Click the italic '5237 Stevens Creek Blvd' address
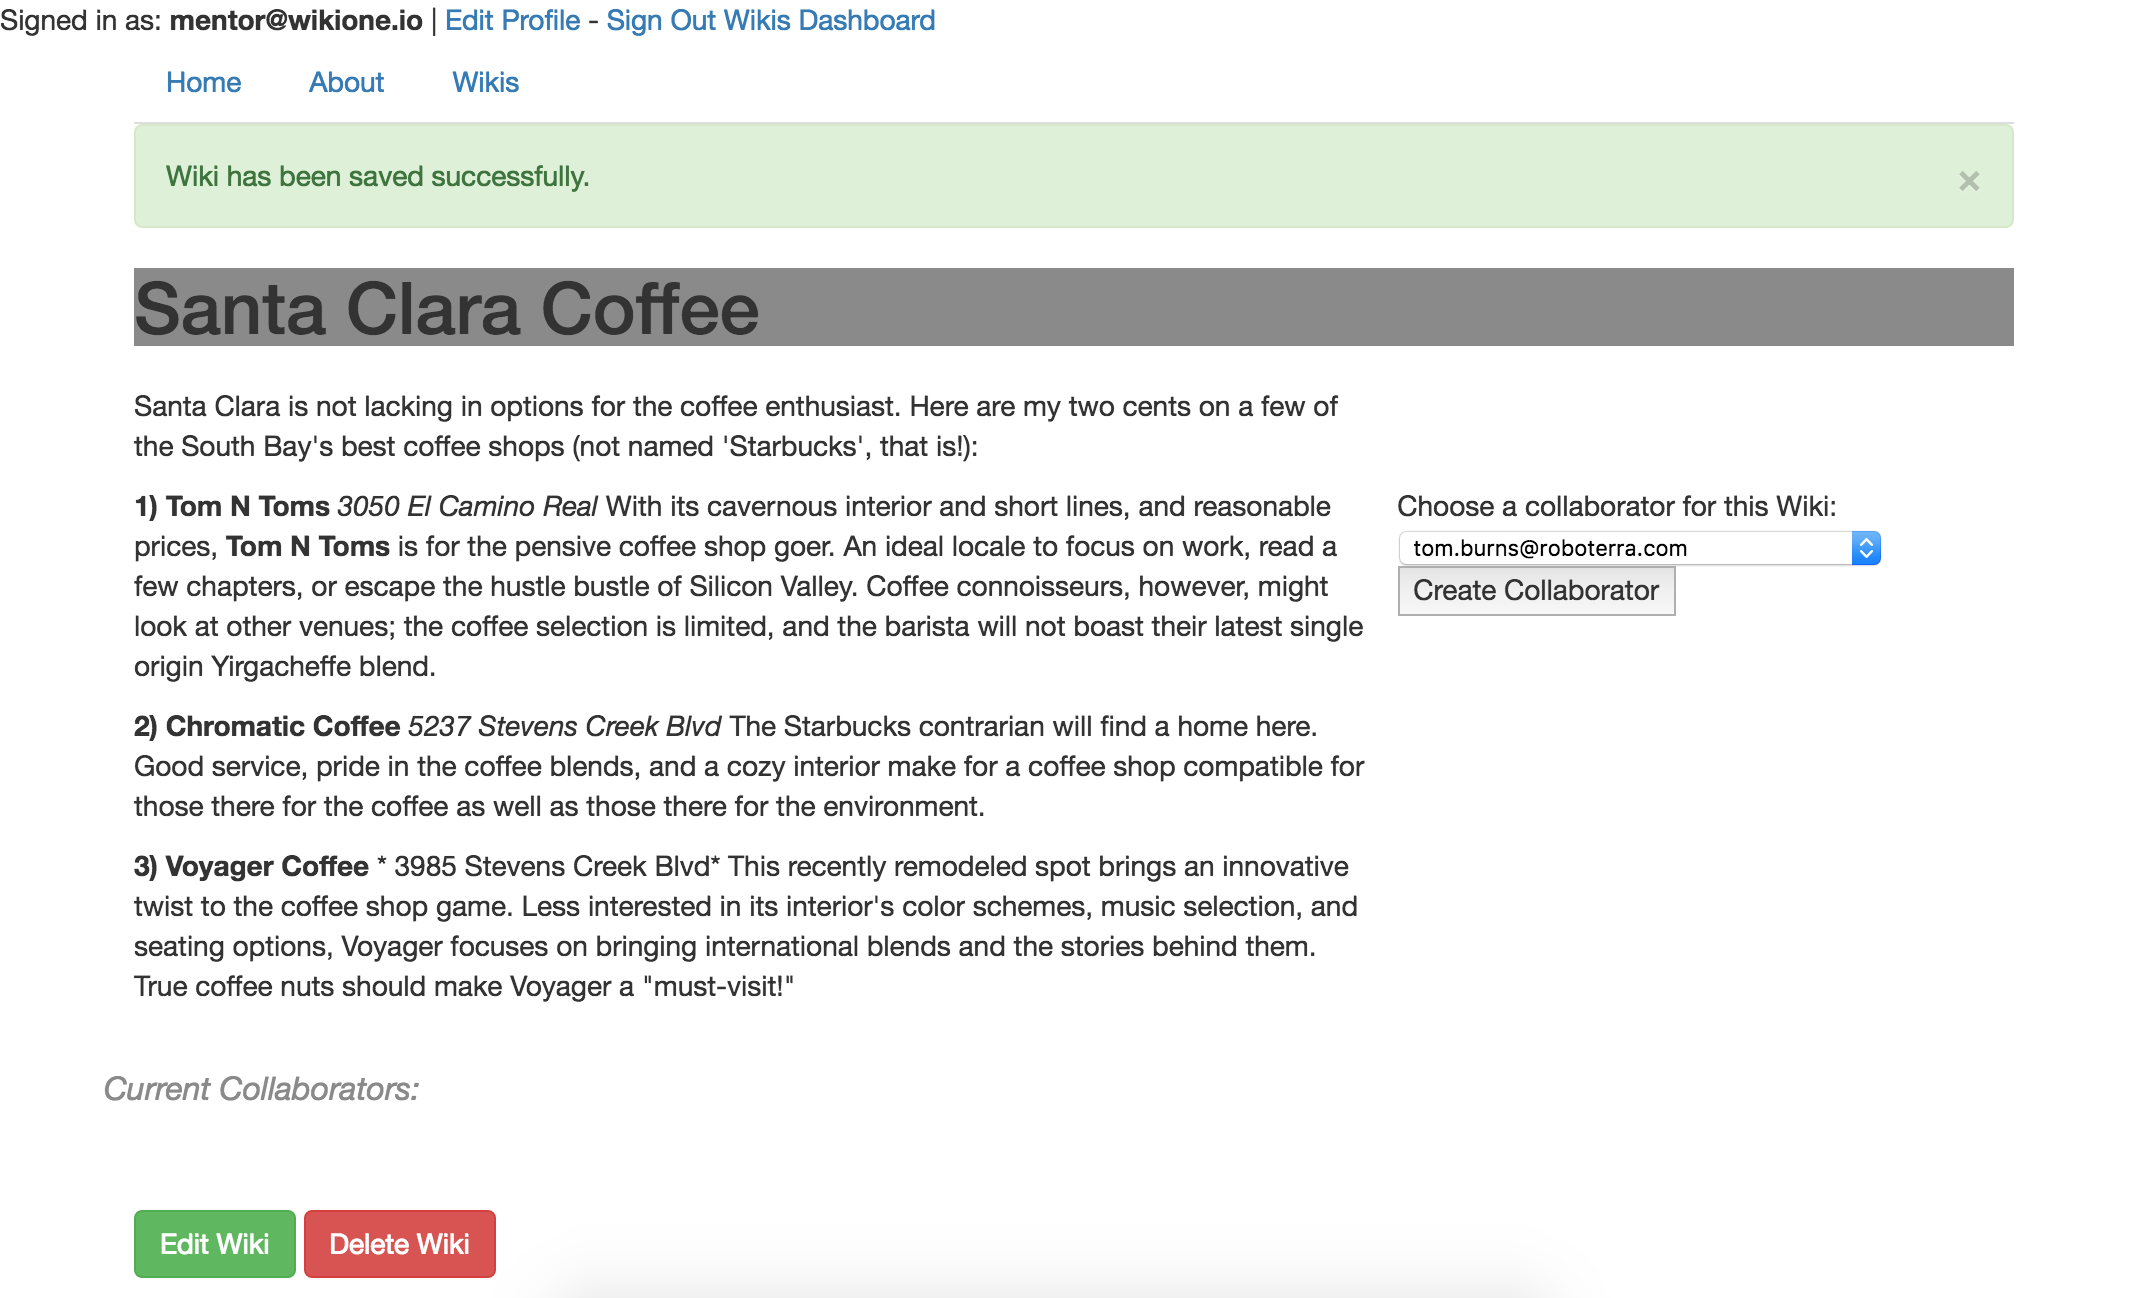The height and width of the screenshot is (1298, 2138). tap(564, 726)
